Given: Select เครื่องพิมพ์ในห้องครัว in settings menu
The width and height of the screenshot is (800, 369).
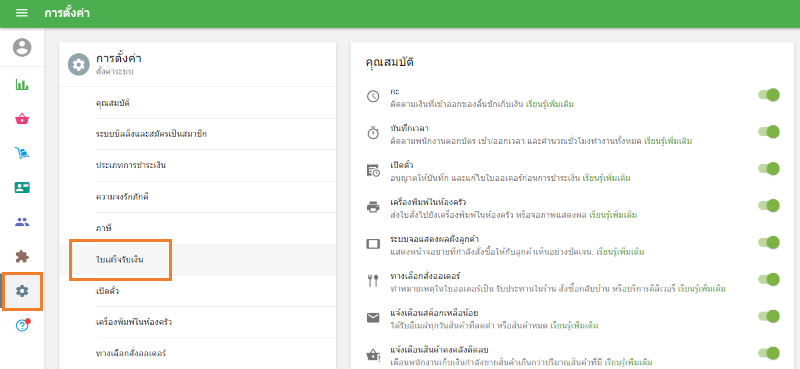Looking at the screenshot, I should 197,323.
